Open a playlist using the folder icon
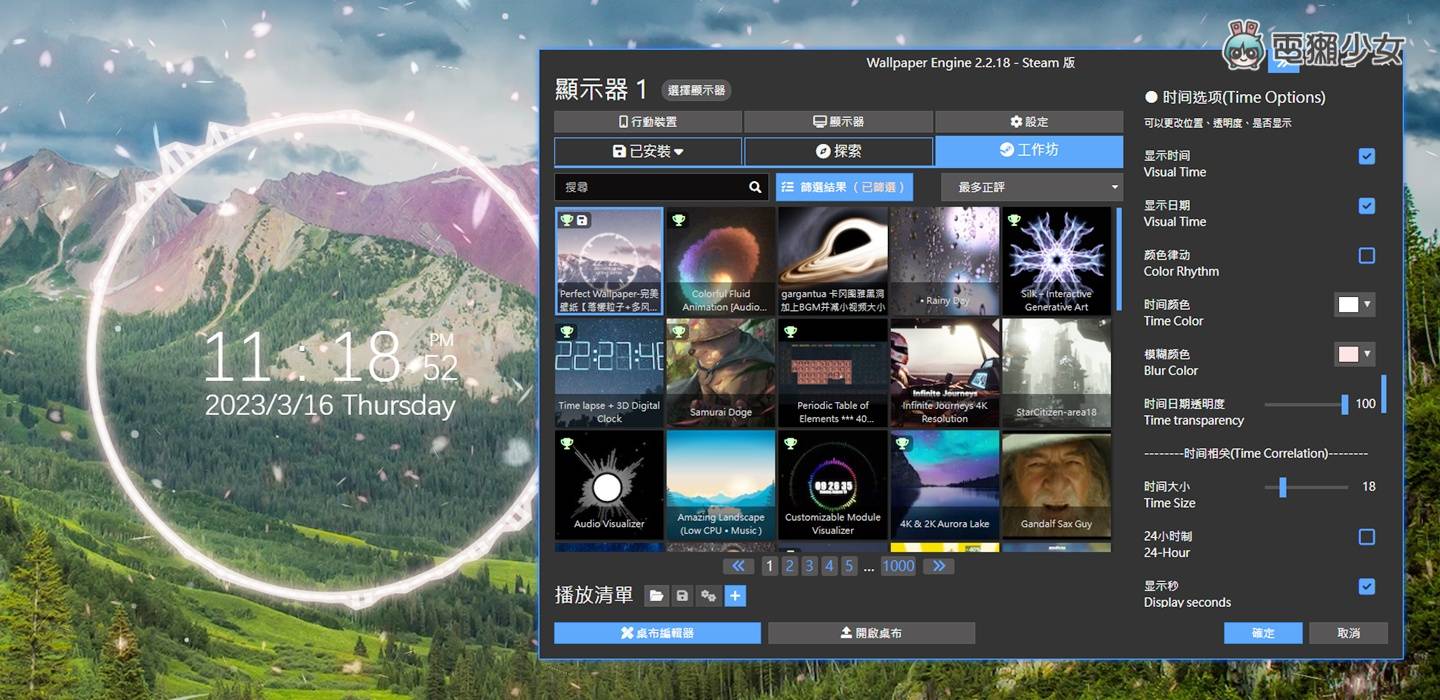Image resolution: width=1440 pixels, height=700 pixels. [657, 595]
